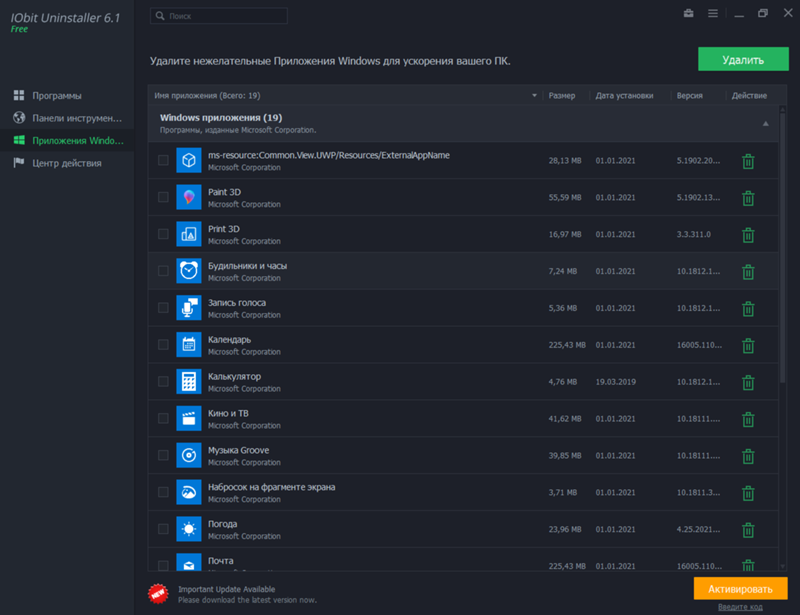This screenshot has width=800, height=615.
Task: Click the green Удалить button
Action: pos(743,59)
